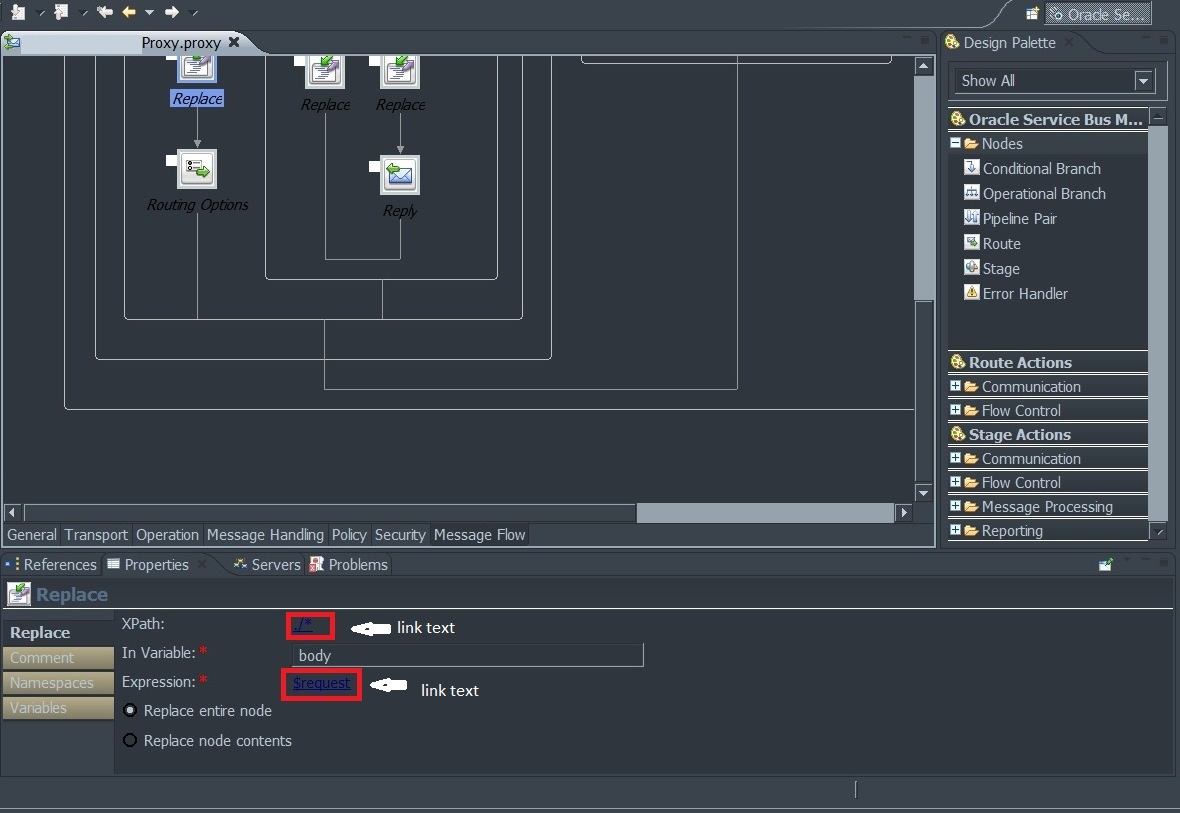Expand Flow Control under Route Actions
This screenshot has height=813, width=1180.
click(x=955, y=410)
